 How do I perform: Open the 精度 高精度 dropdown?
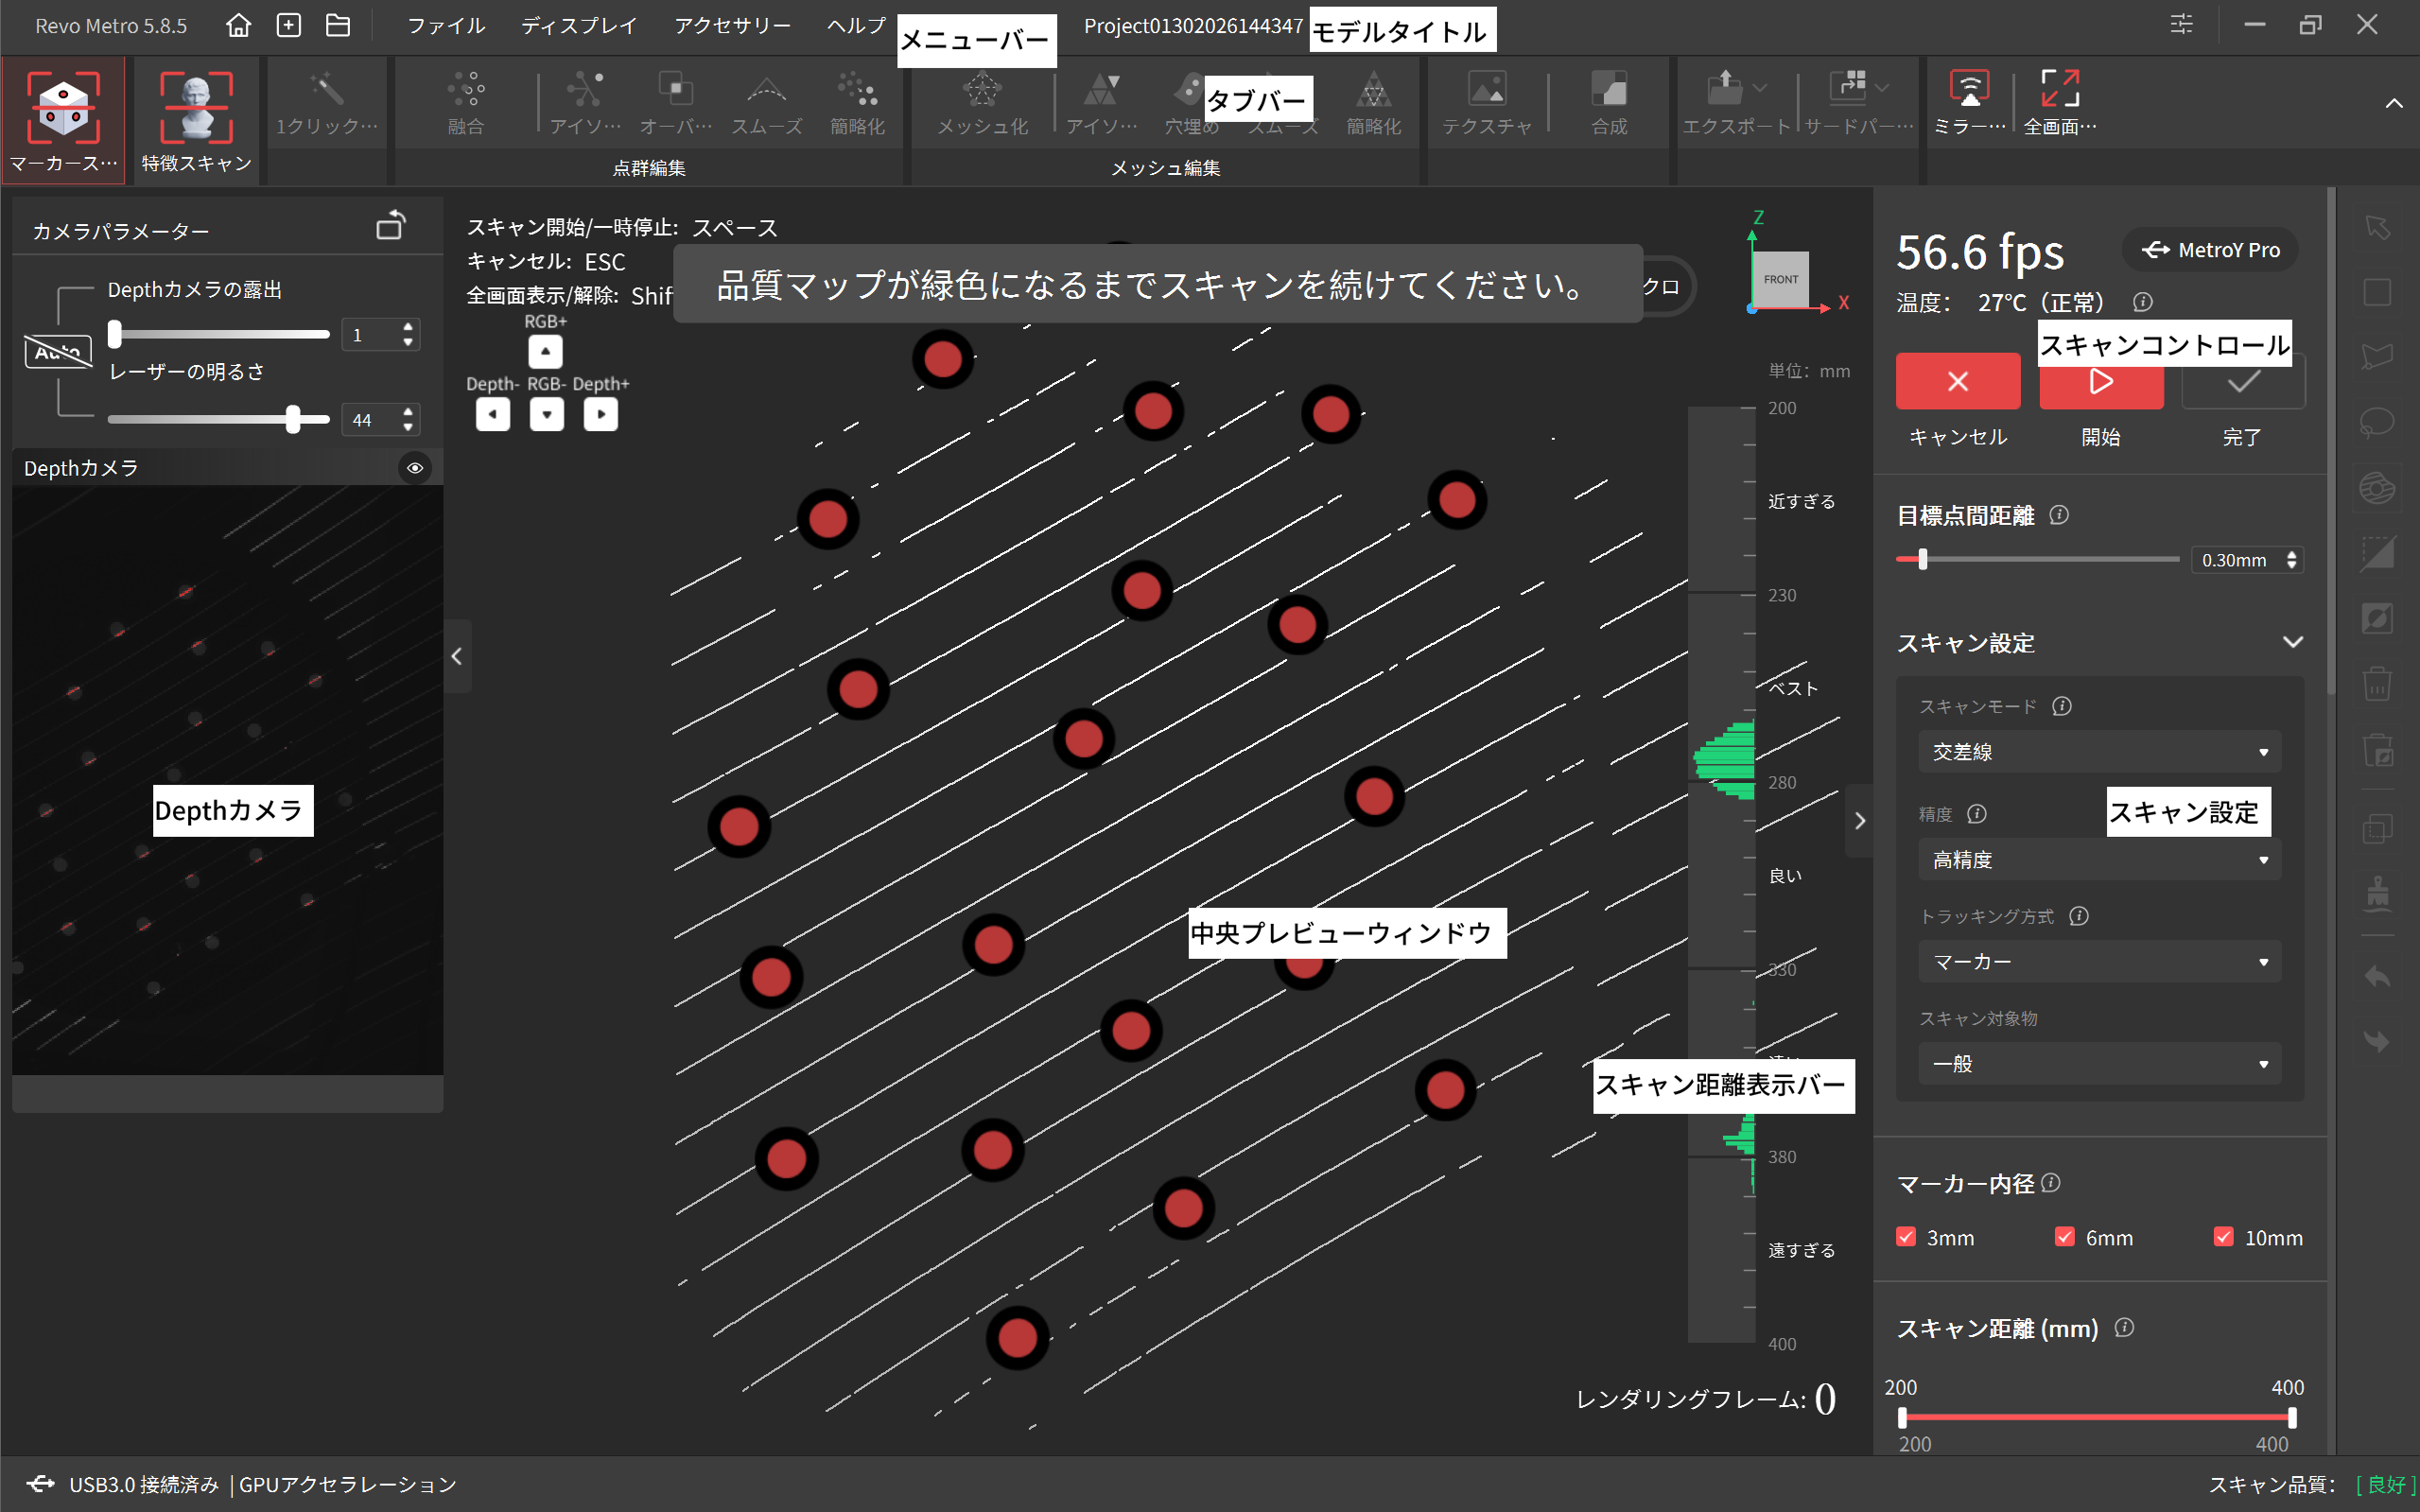2099,860
